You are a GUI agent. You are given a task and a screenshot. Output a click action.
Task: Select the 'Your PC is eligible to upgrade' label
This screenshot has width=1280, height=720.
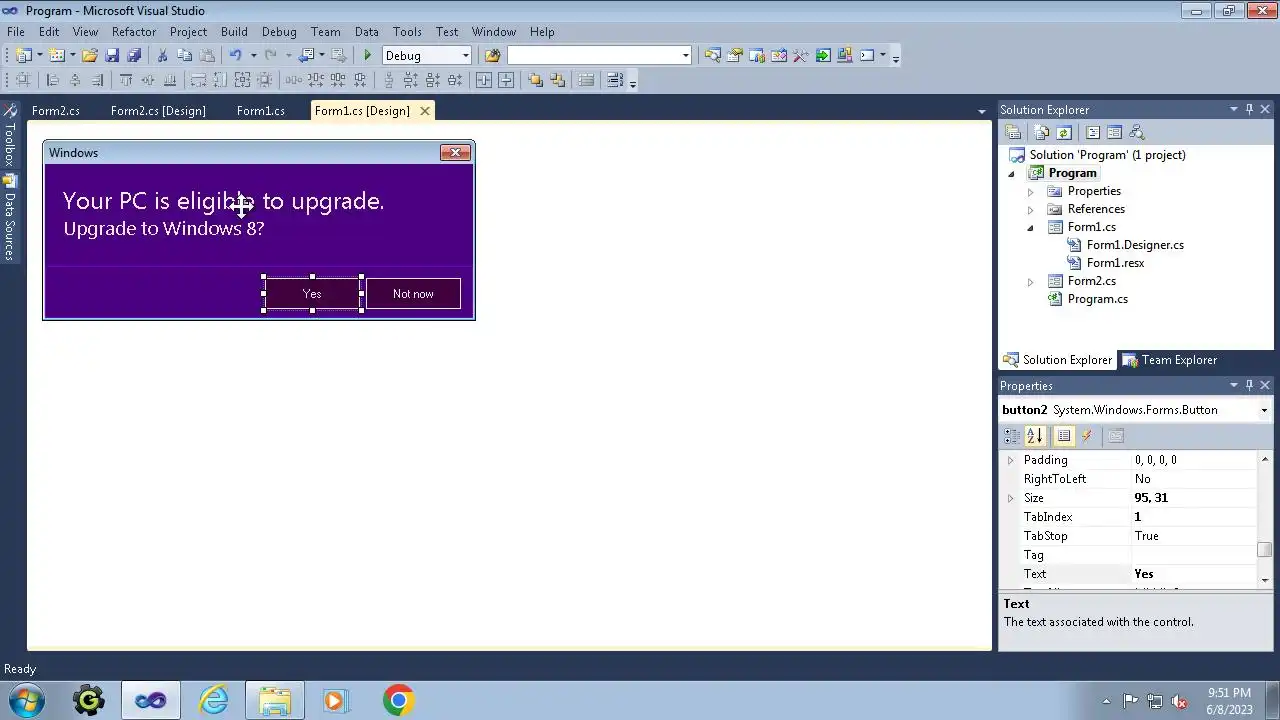(x=224, y=201)
